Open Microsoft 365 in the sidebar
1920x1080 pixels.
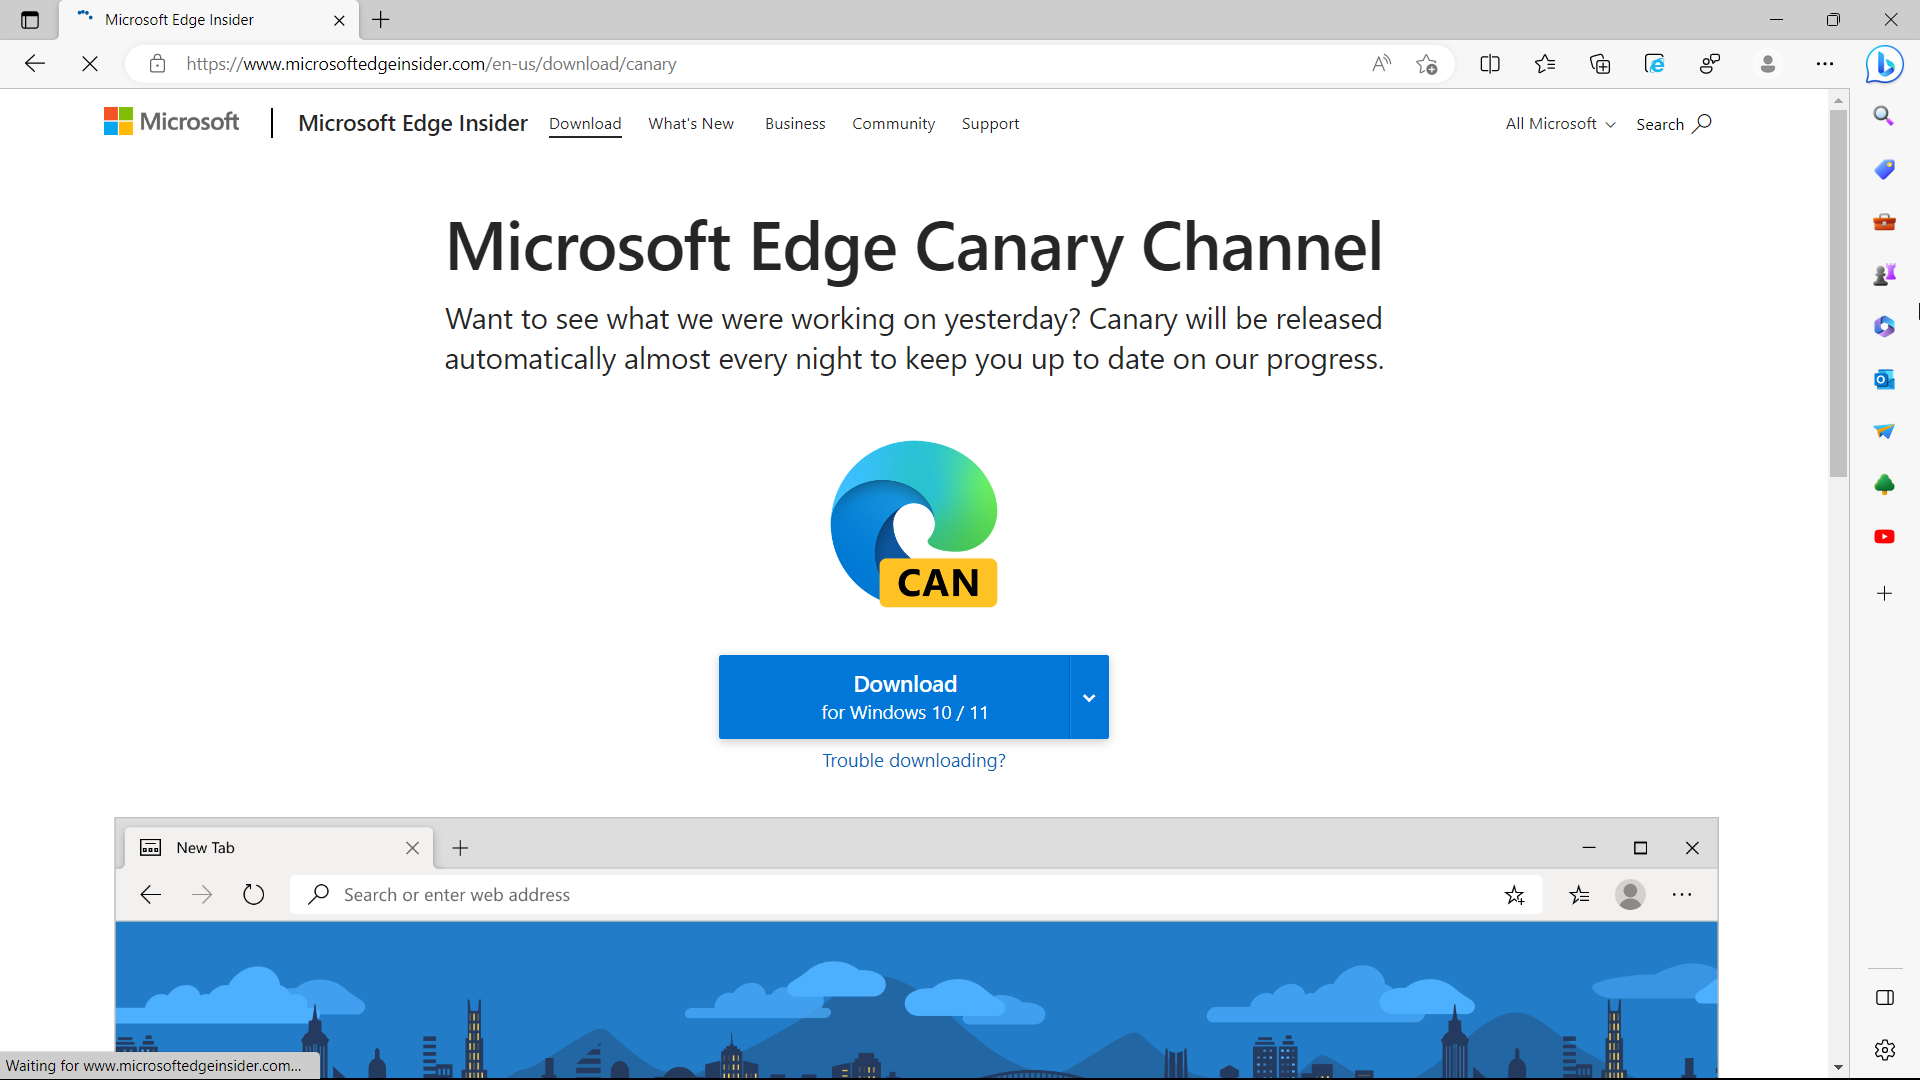coord(1884,327)
